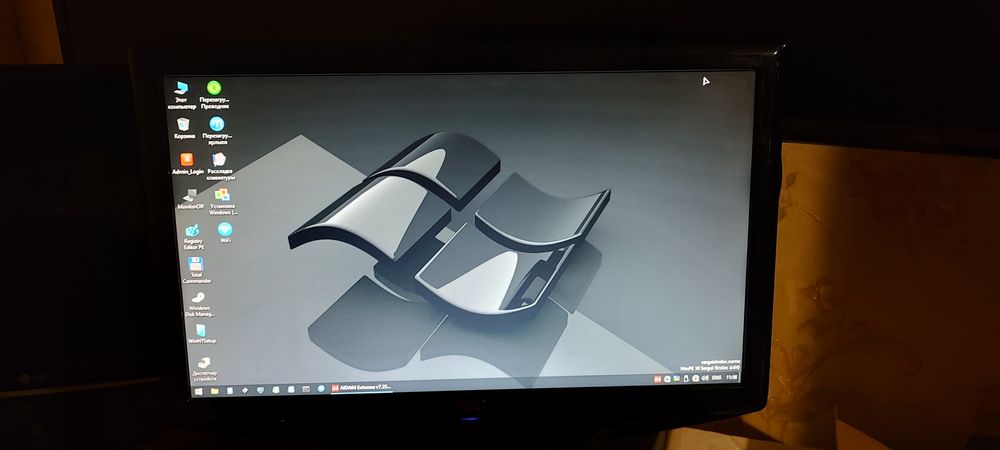Open the volume speaker icon in the tray
This screenshot has height=450, width=1000.
[705, 378]
